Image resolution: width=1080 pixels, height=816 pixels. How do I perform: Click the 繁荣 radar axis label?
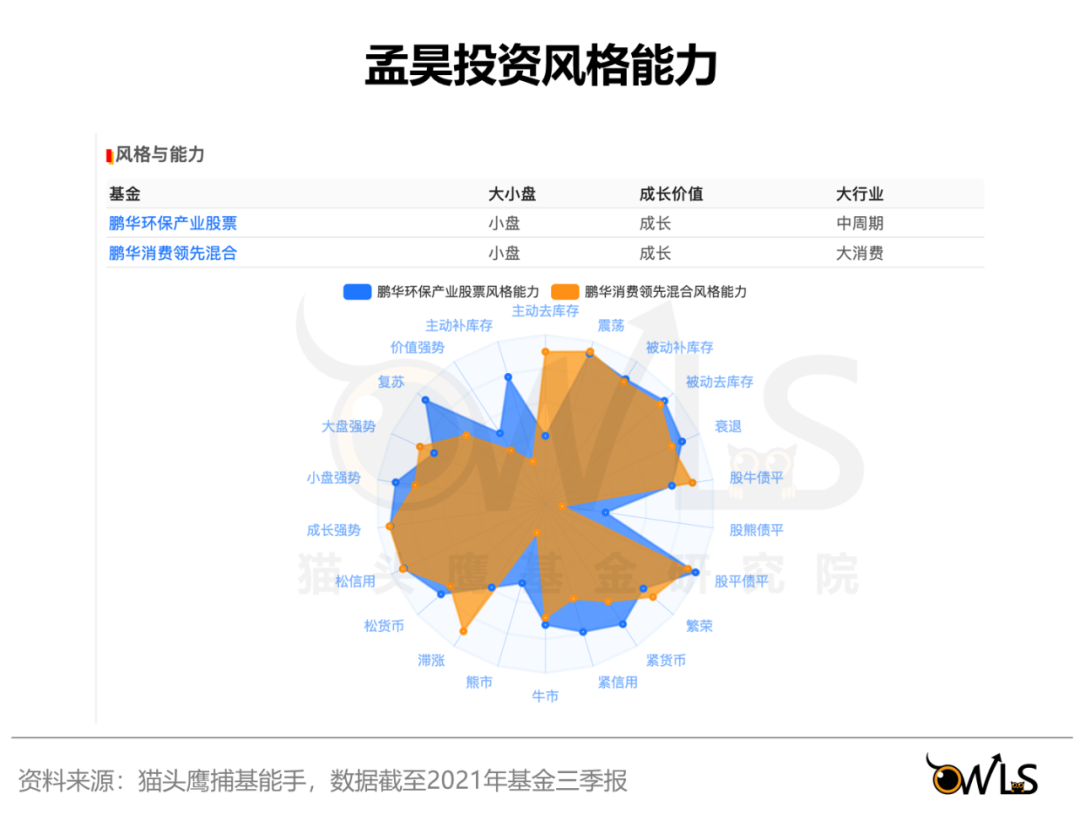[x=699, y=626]
